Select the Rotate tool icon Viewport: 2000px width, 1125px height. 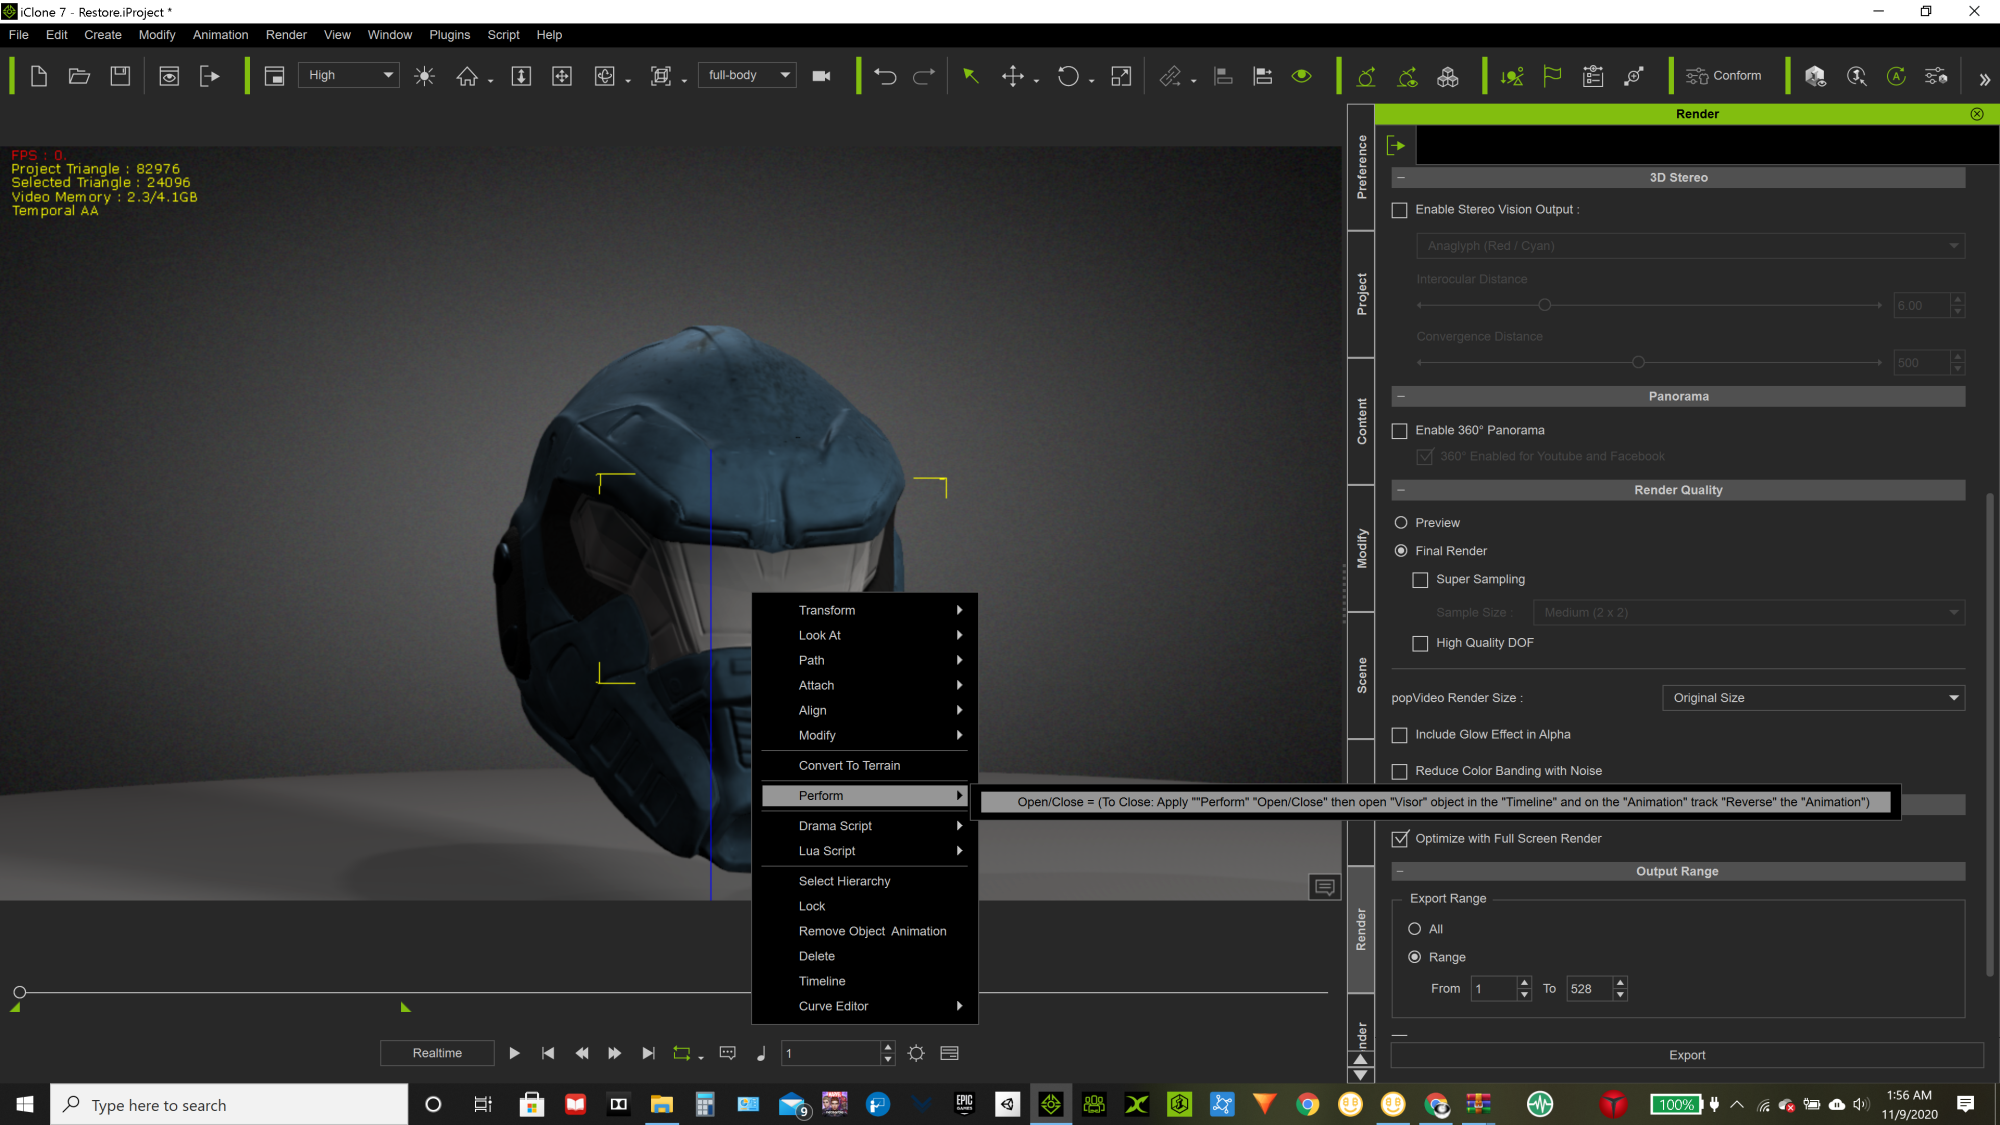(1068, 76)
